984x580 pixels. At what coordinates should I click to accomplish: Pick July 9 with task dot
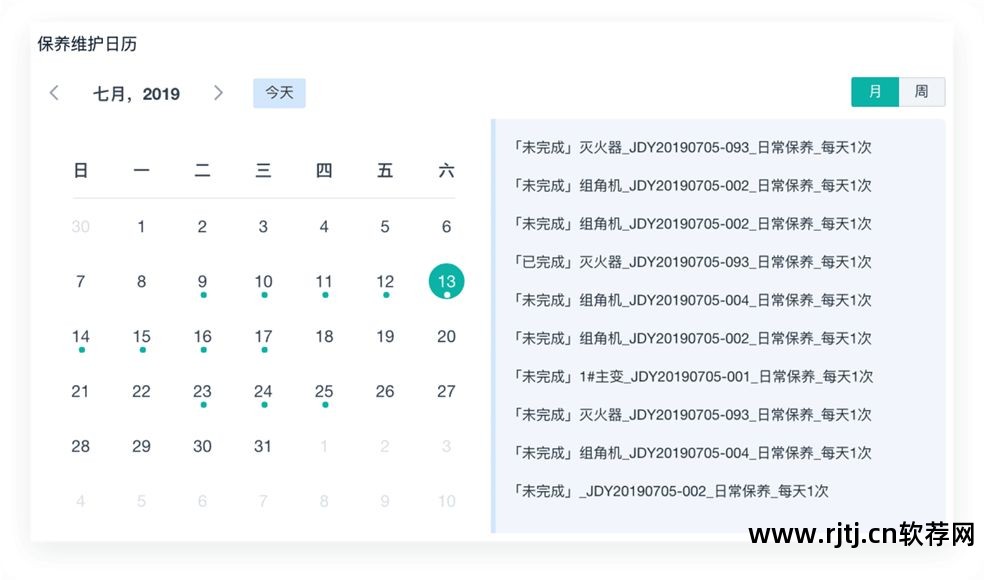click(x=202, y=281)
